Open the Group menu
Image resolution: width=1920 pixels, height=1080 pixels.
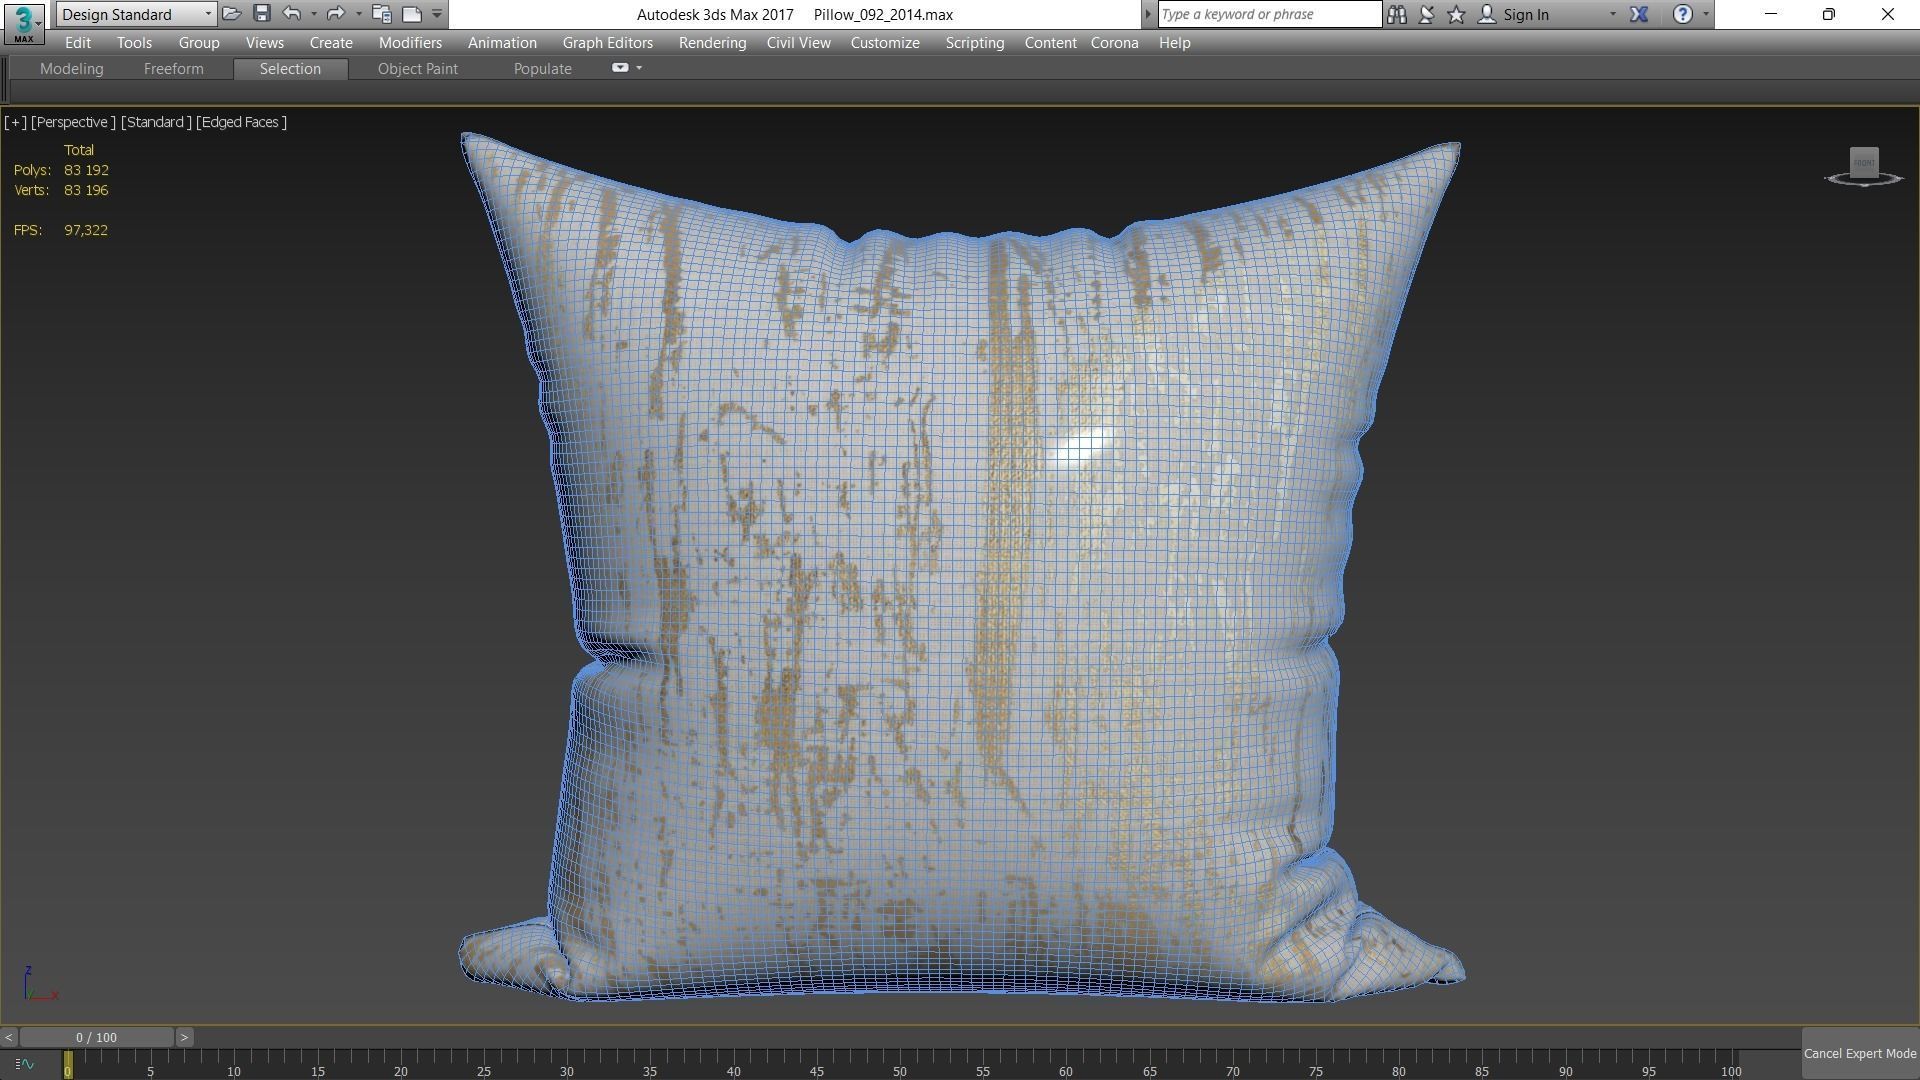(x=199, y=43)
